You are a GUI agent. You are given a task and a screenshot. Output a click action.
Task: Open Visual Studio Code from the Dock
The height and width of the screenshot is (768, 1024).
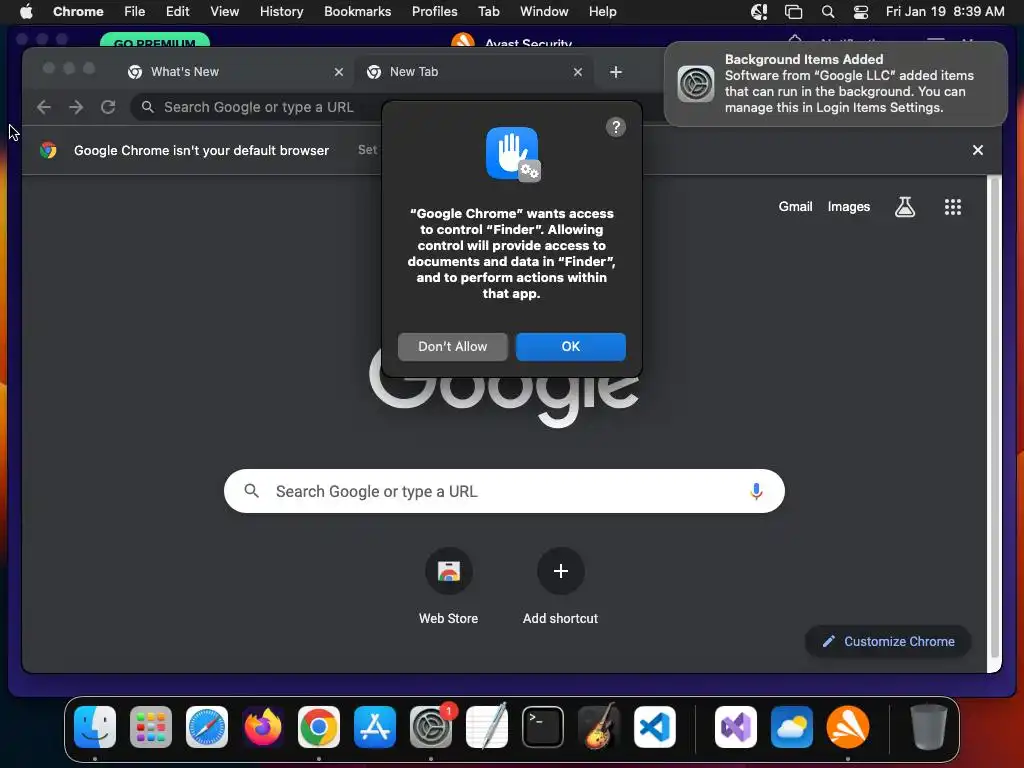pos(654,727)
